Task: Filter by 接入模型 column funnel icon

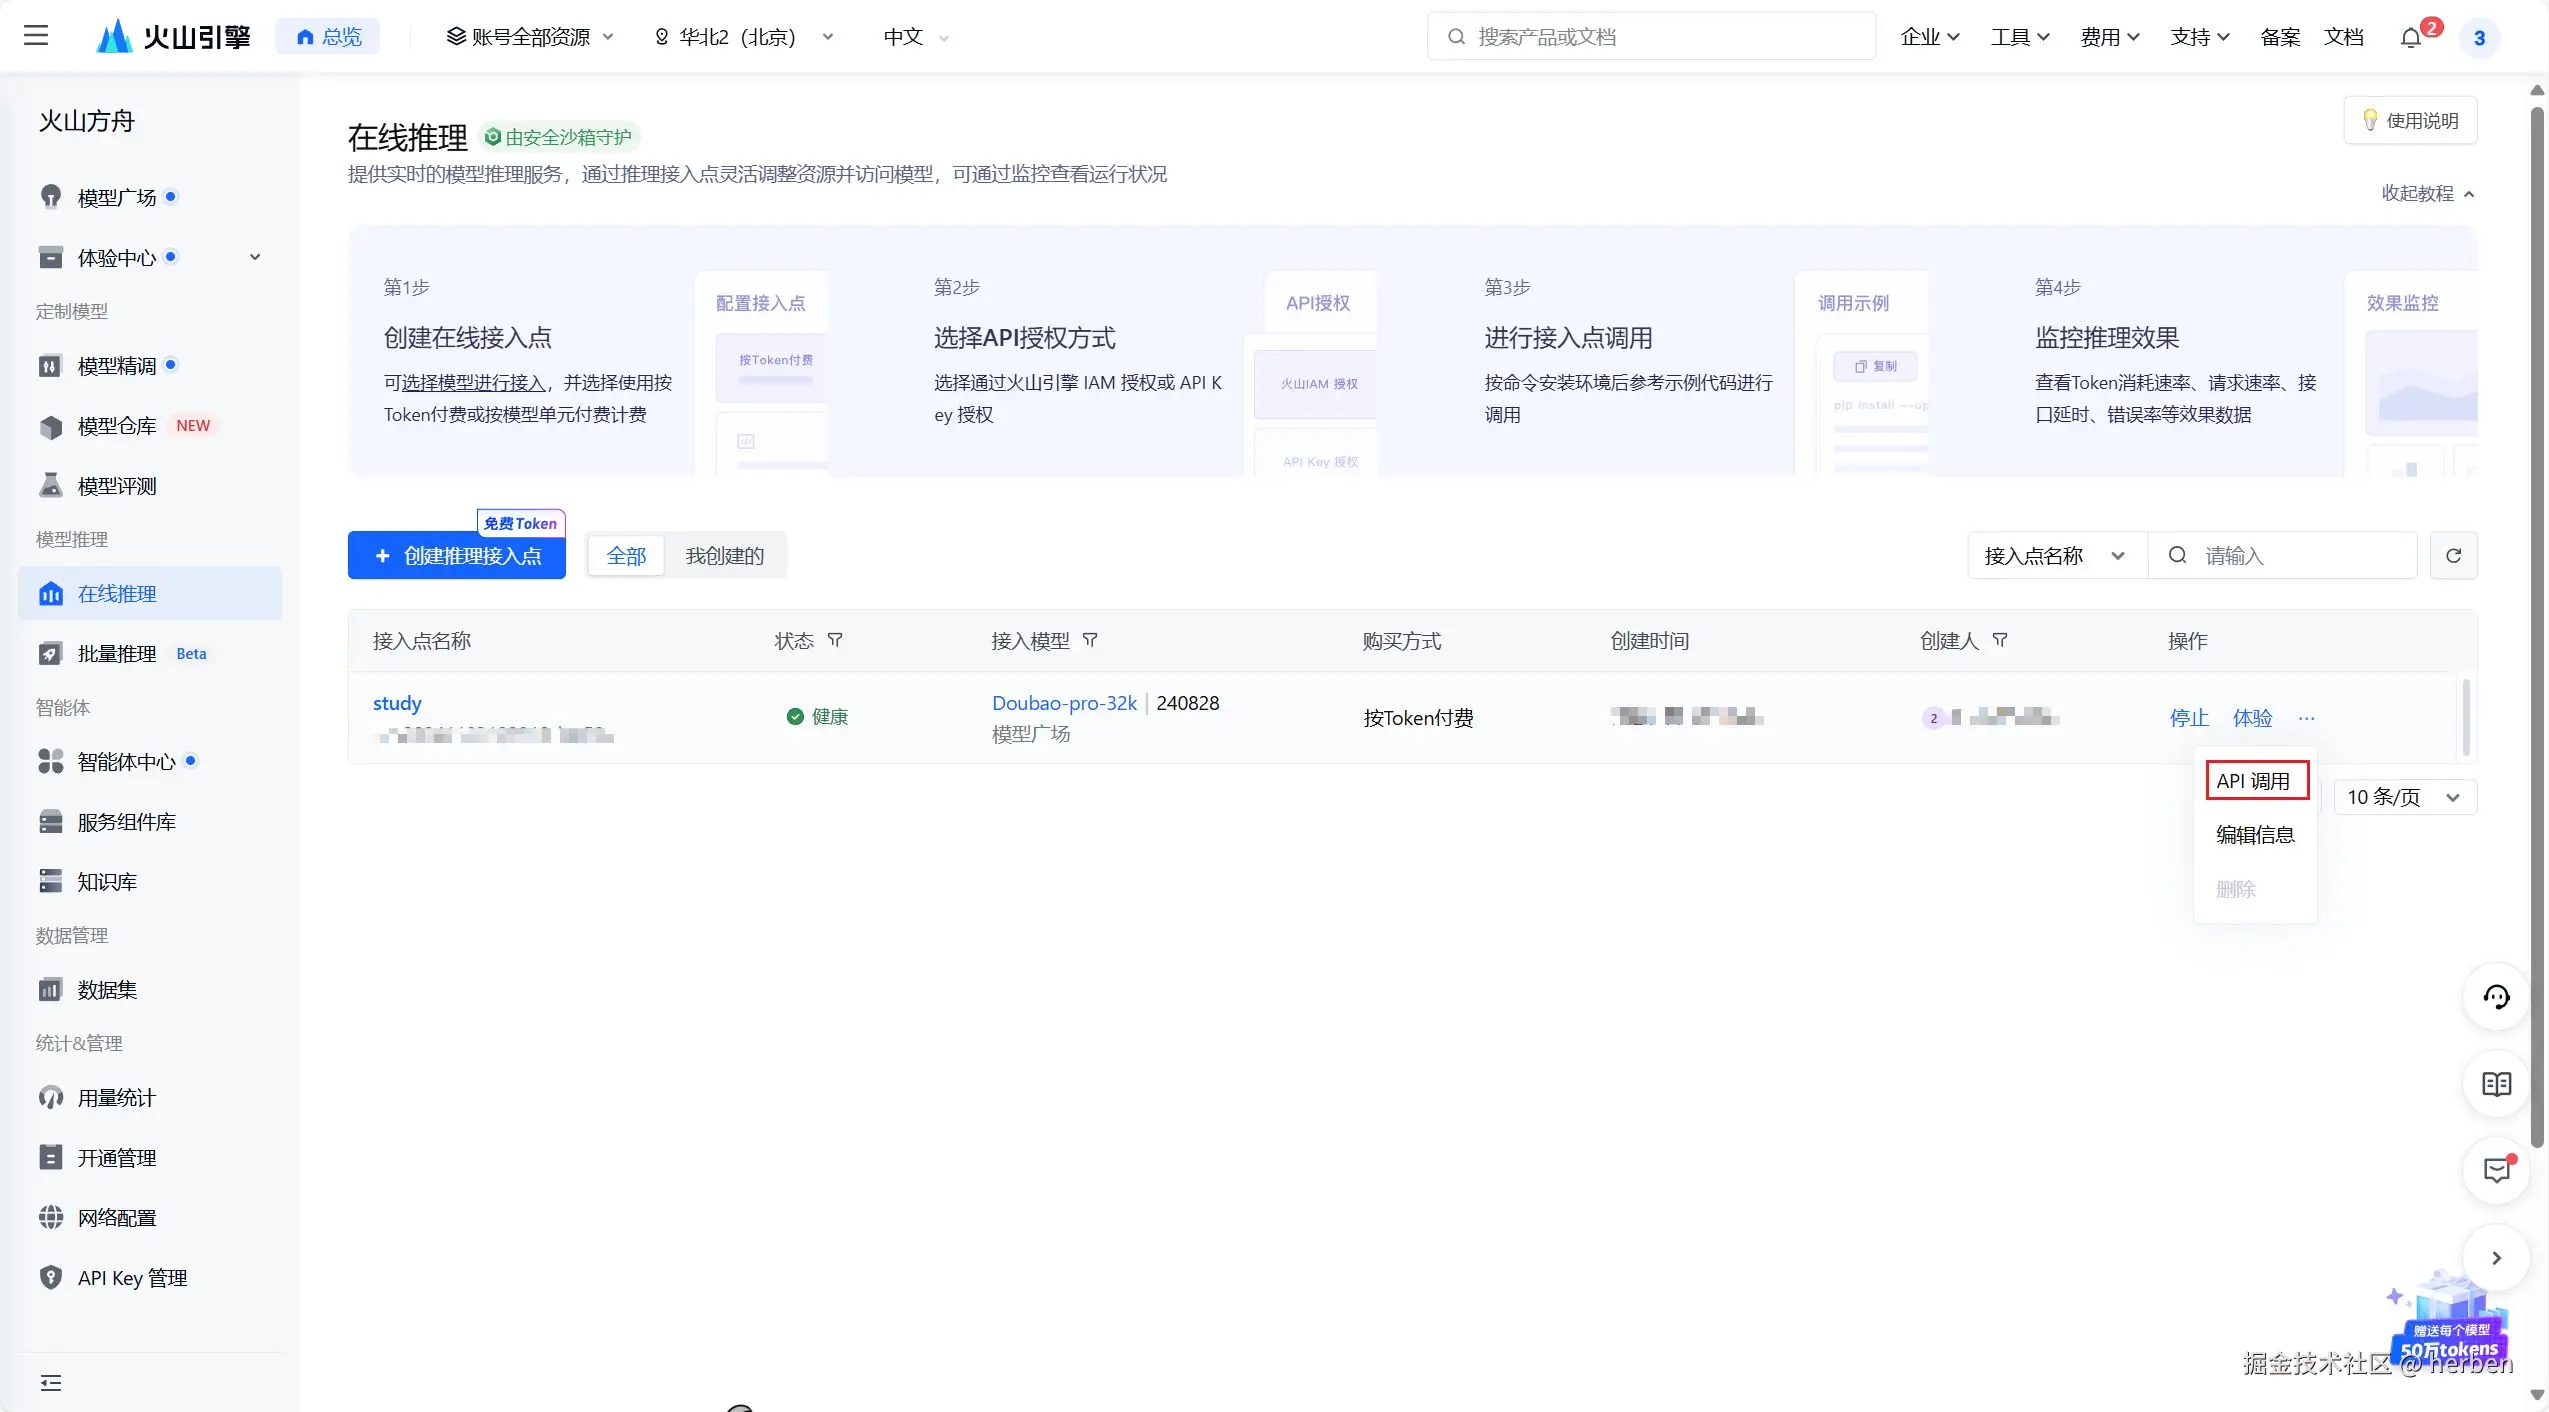Action: point(1090,640)
